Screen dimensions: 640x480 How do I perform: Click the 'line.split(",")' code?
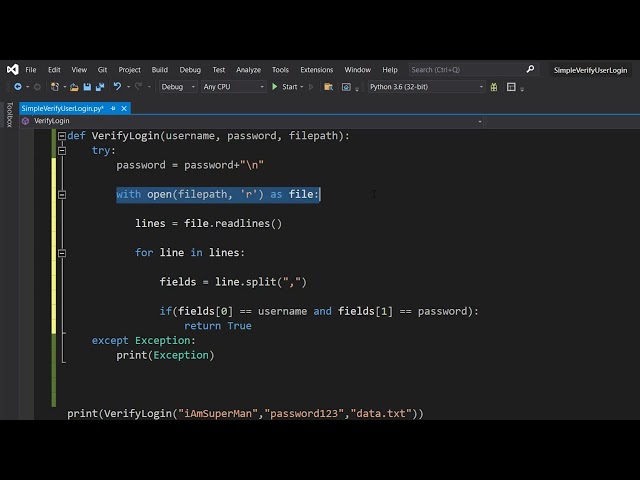coord(261,282)
